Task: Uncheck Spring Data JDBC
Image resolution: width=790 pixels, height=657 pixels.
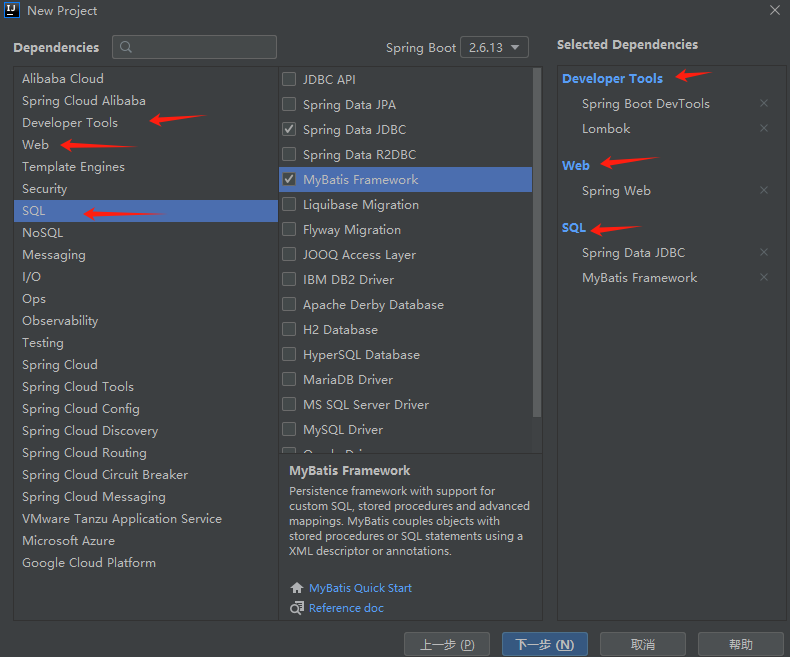Action: tap(289, 129)
